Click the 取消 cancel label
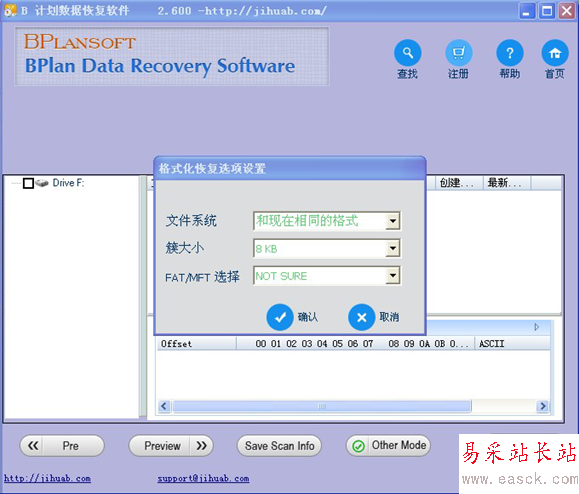The width and height of the screenshot is (579, 494). [x=389, y=317]
